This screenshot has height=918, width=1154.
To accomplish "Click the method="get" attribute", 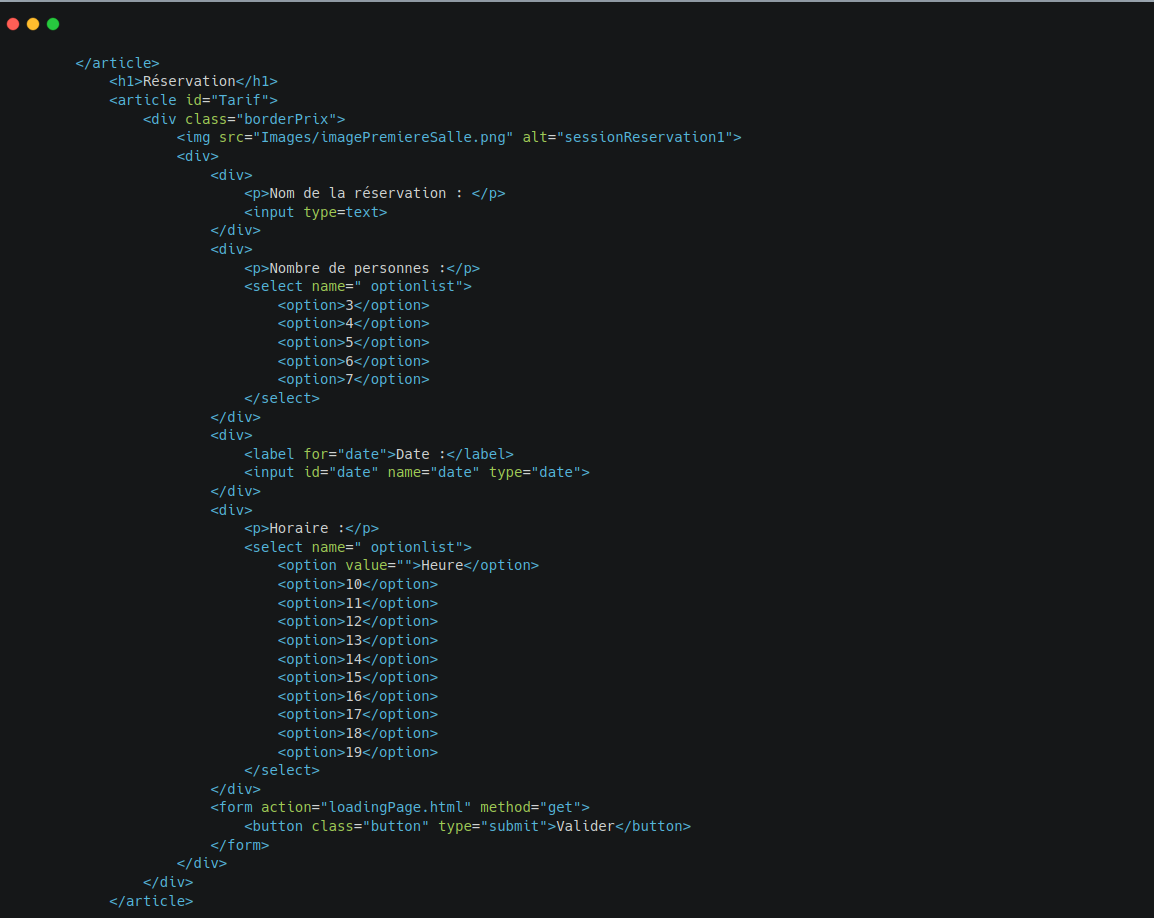I will pyautogui.click(x=531, y=808).
